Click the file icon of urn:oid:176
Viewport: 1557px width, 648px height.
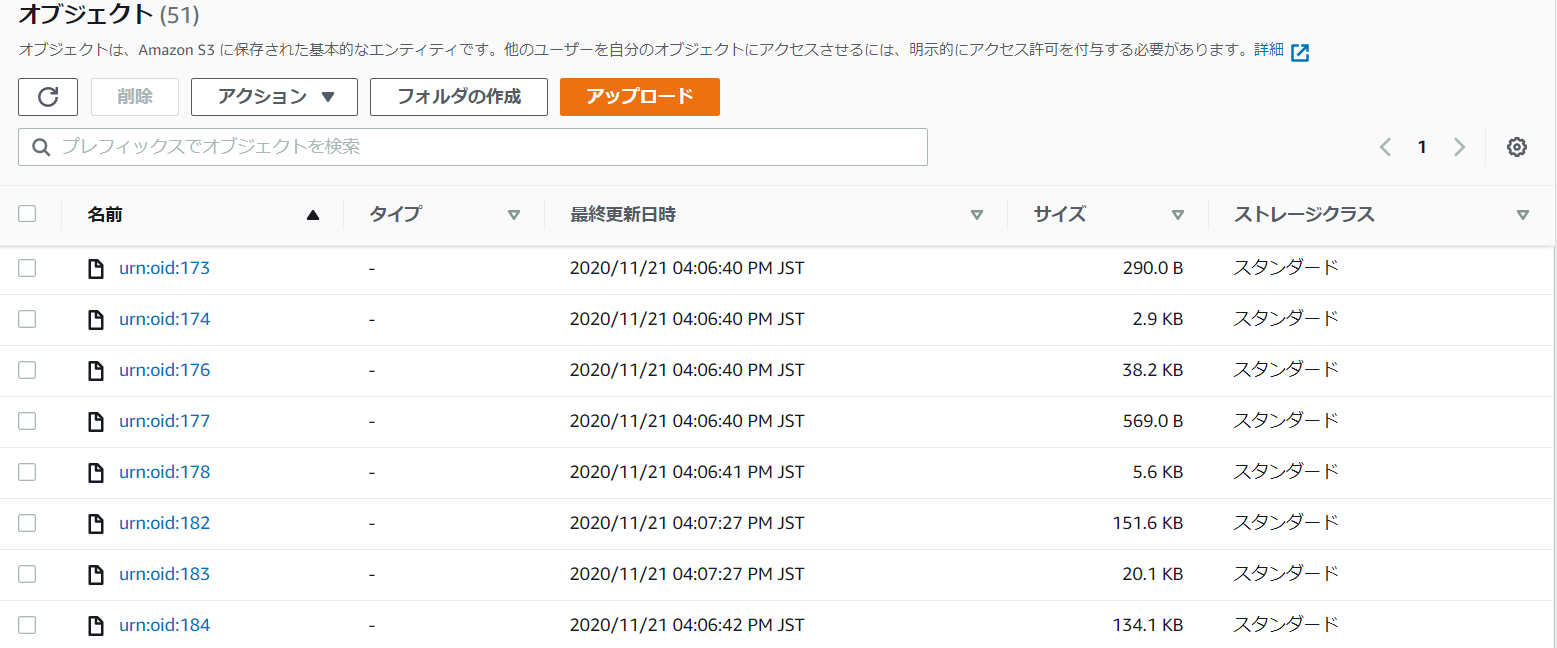click(x=96, y=370)
